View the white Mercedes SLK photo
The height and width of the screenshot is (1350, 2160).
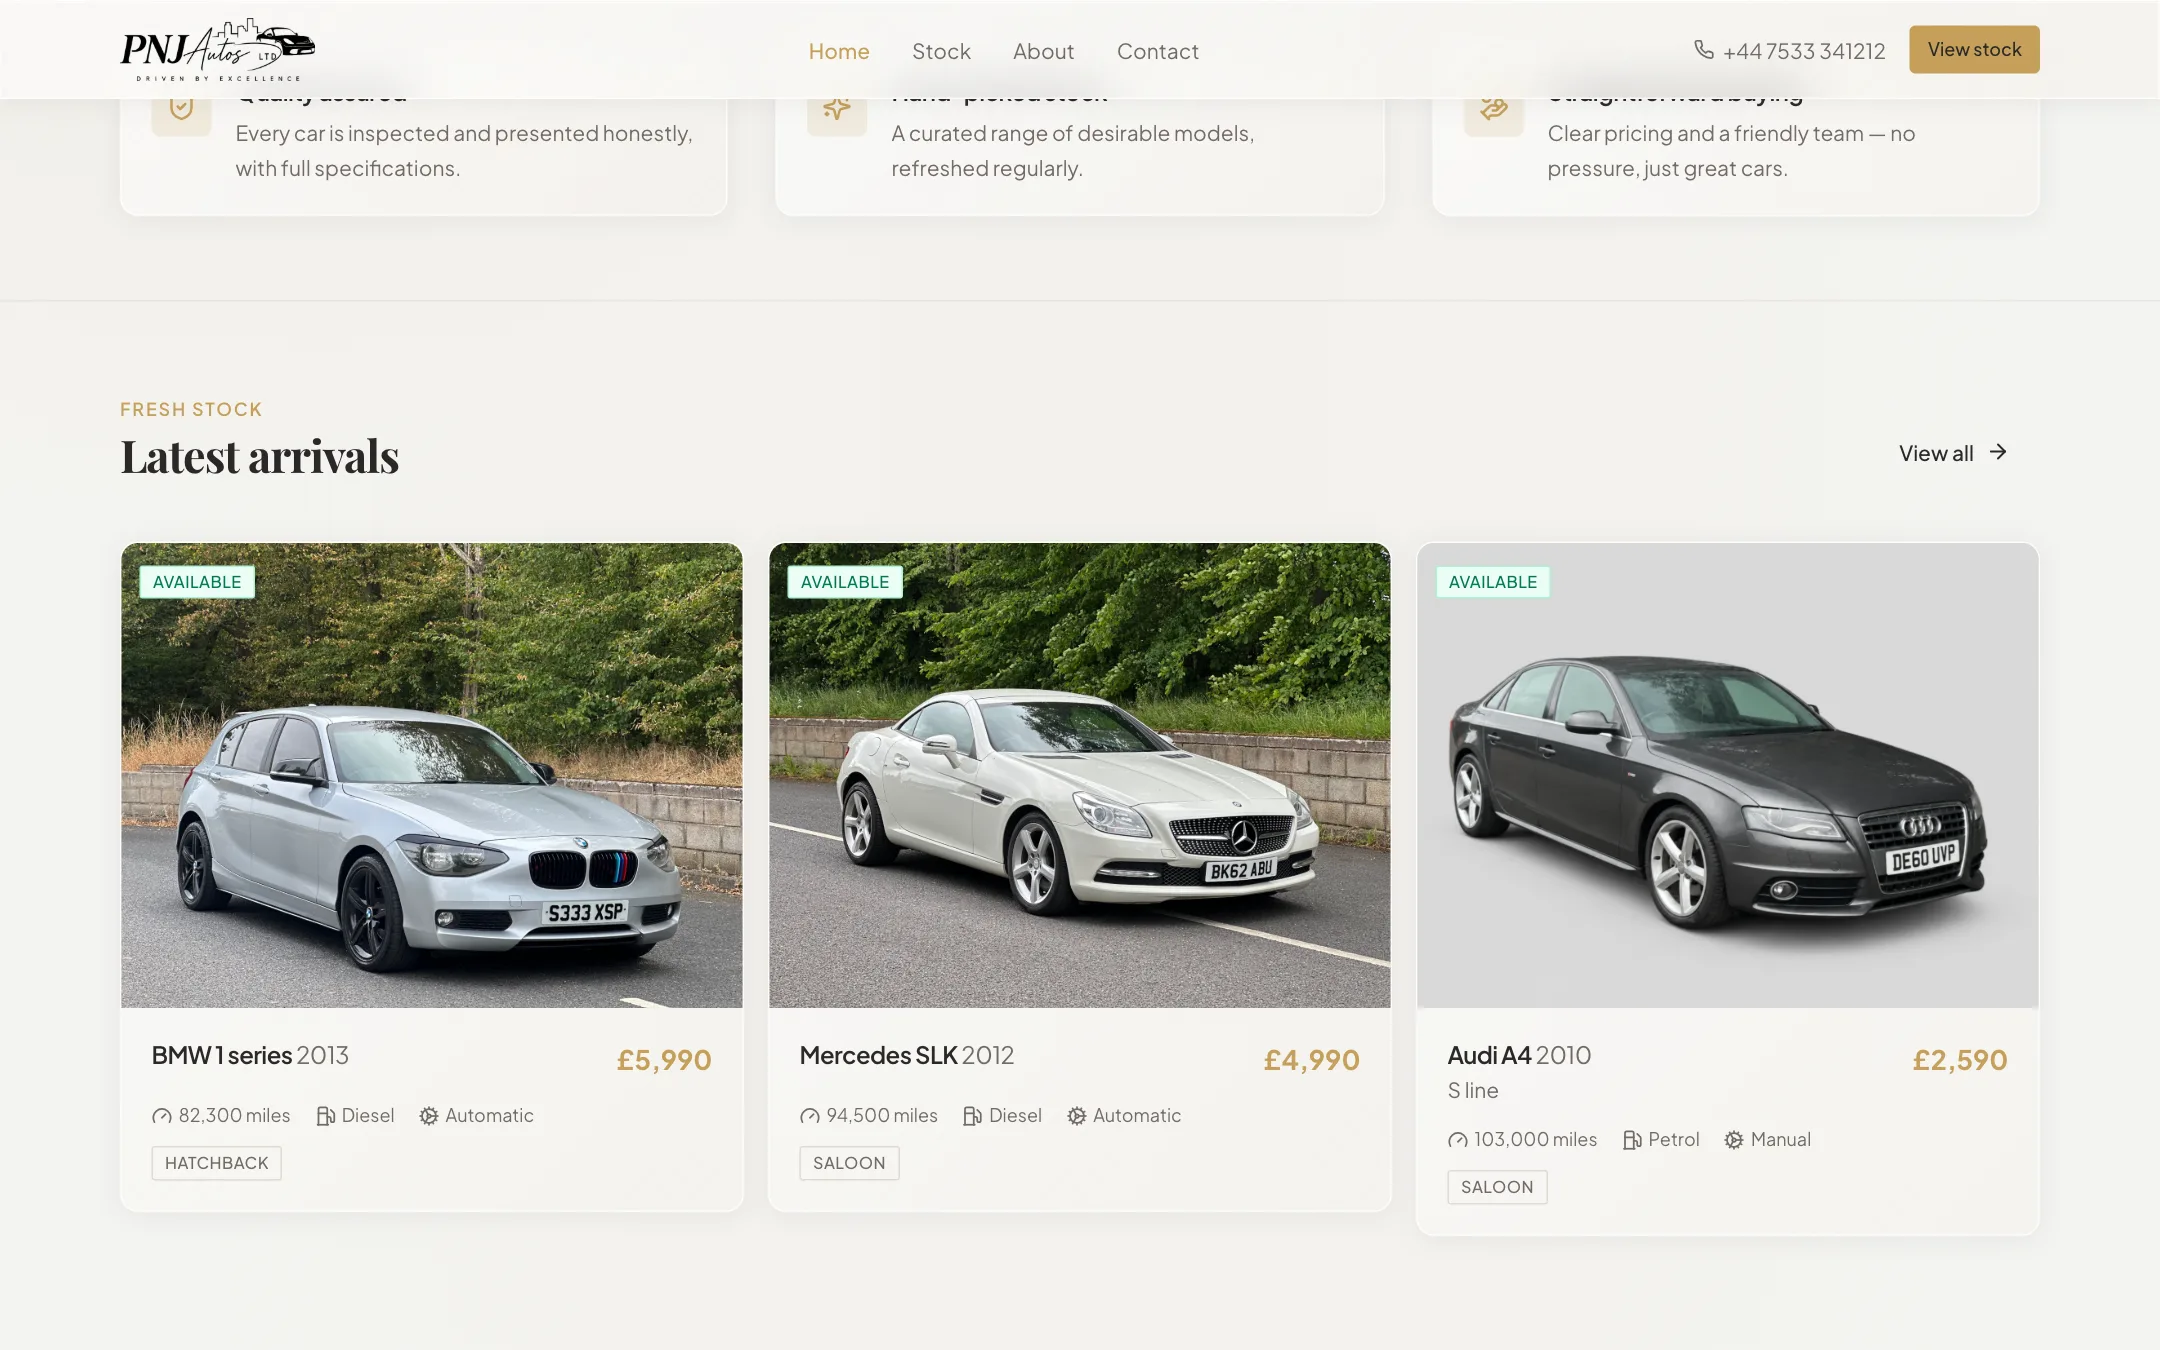click(1080, 775)
